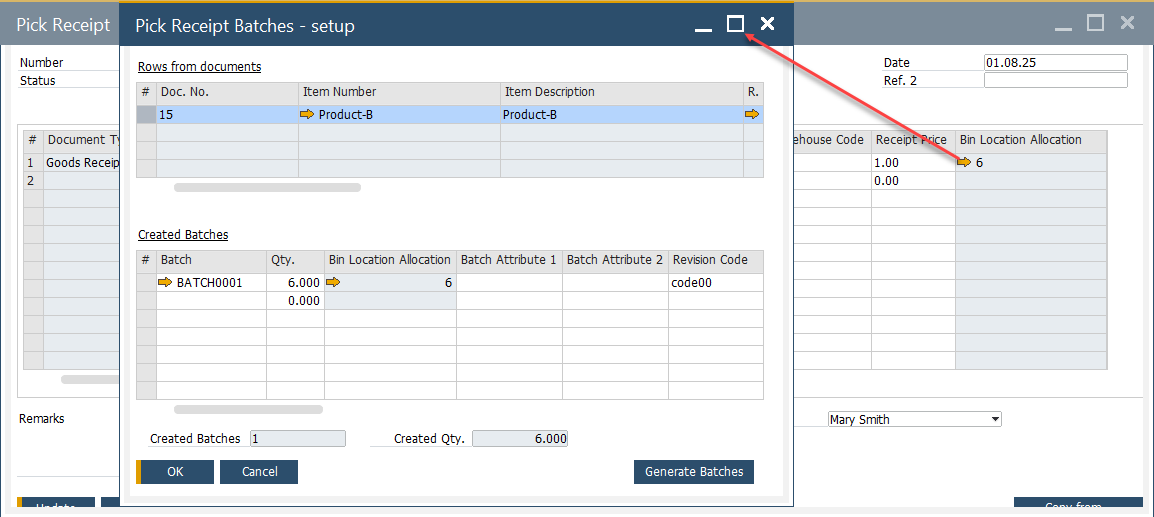Click the Bin Location Allocation arrow in the BATCH0001 row
The width and height of the screenshot is (1154, 517).
[x=333, y=283]
